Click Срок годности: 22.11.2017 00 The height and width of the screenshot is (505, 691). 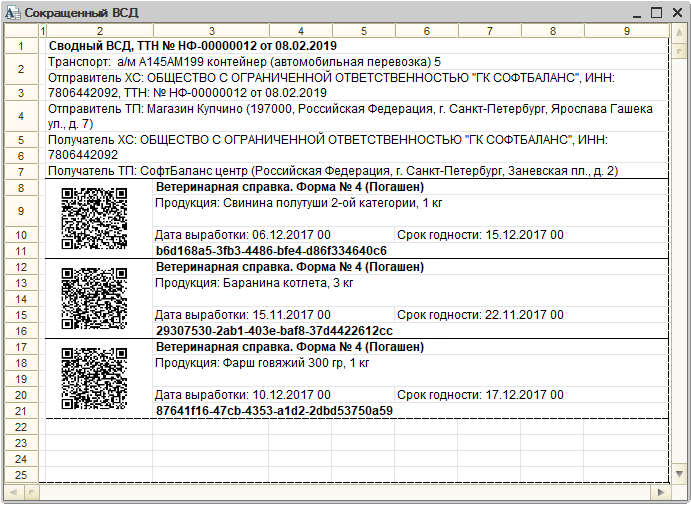(x=480, y=315)
